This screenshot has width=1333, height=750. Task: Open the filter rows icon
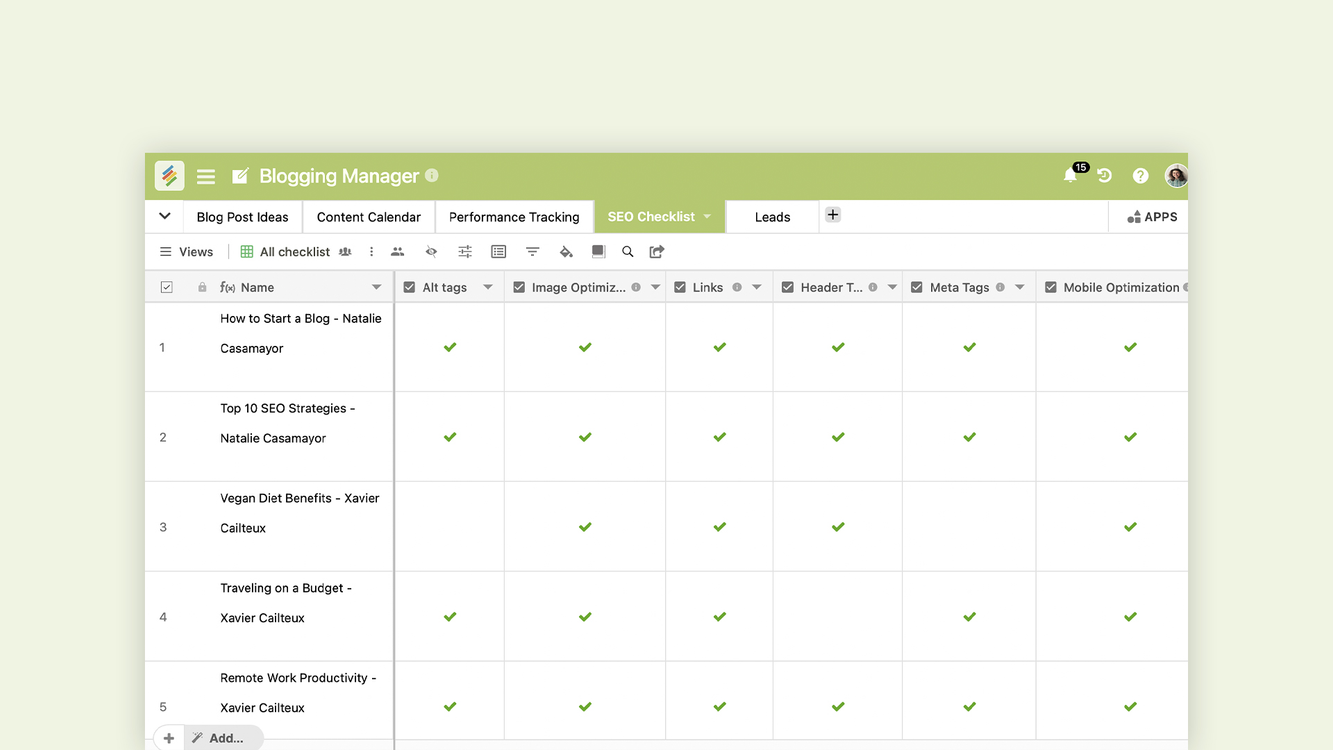click(x=532, y=252)
